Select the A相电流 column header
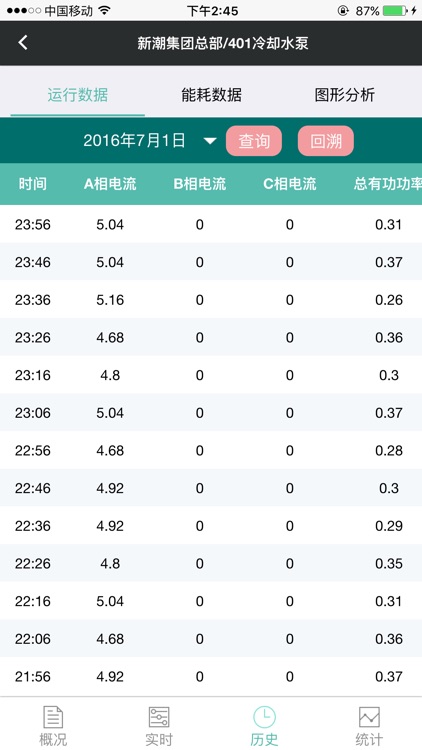Viewport: 422px width, 750px height. point(110,184)
